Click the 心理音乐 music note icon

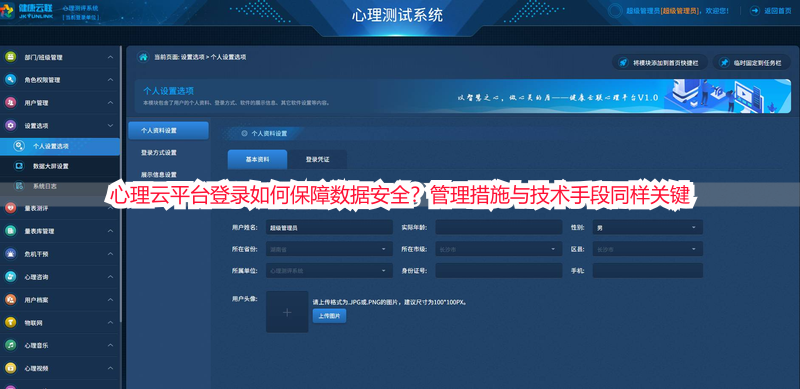point(10,345)
